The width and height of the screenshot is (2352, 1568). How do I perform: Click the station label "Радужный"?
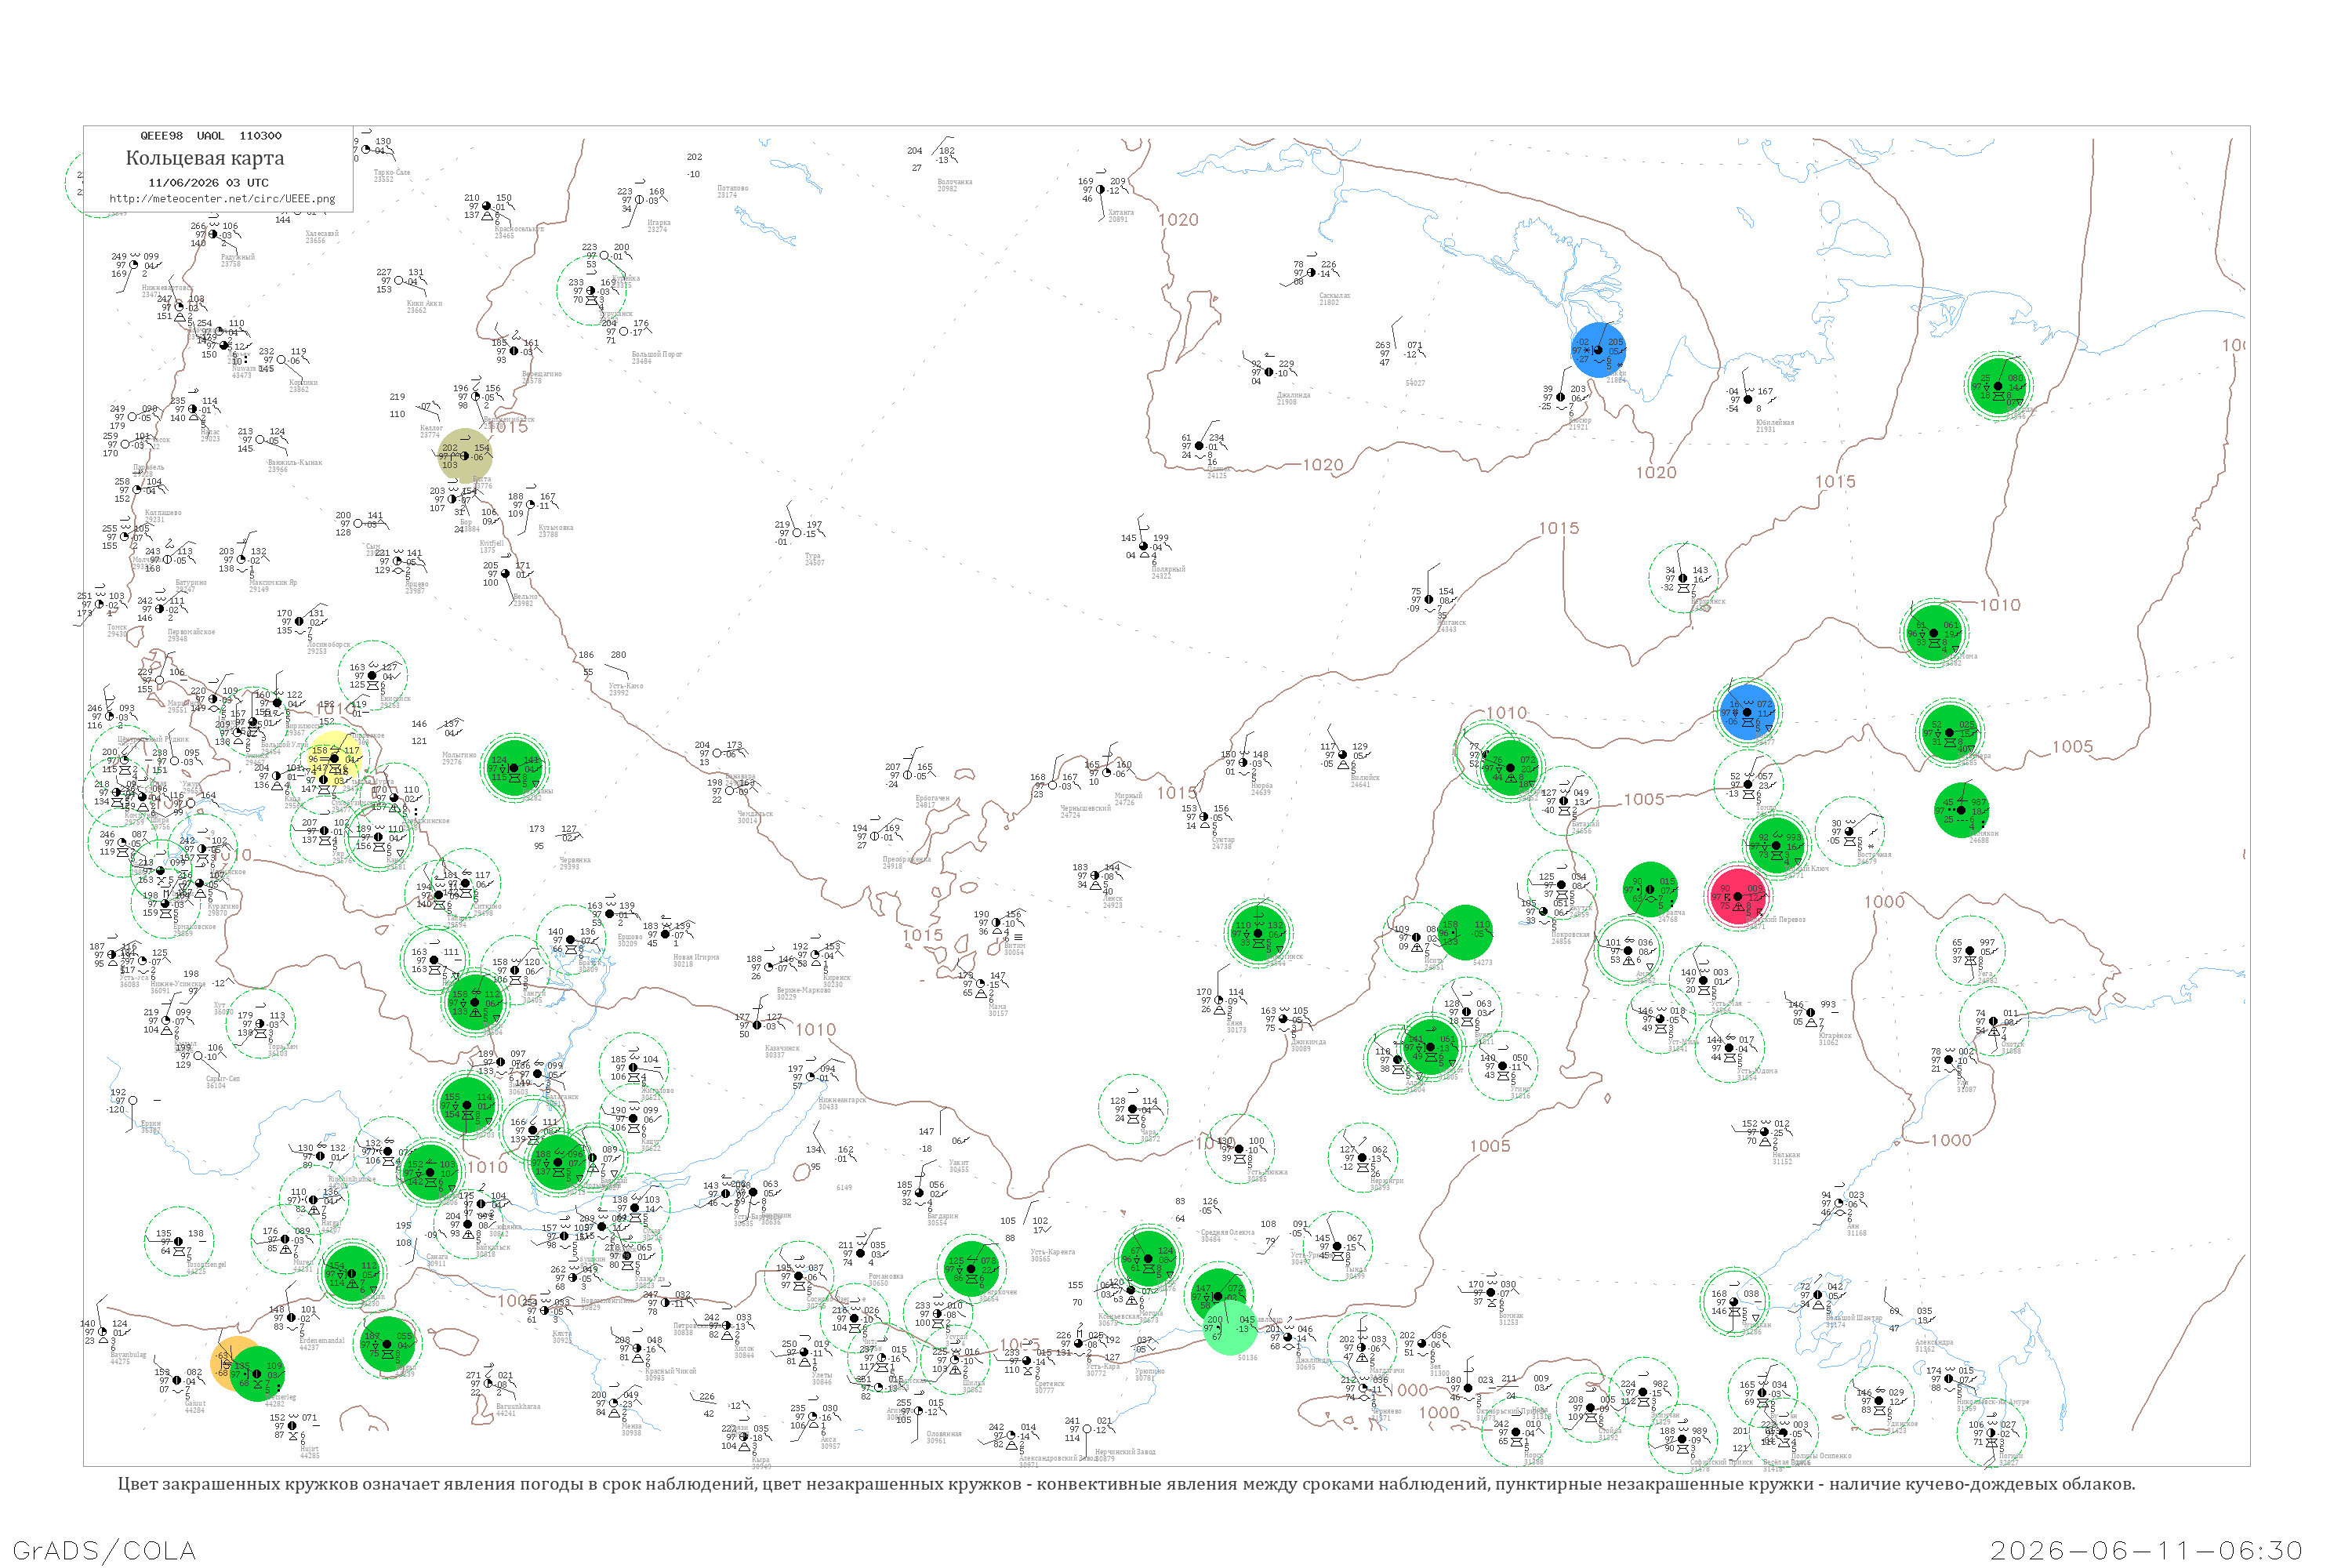click(x=238, y=257)
